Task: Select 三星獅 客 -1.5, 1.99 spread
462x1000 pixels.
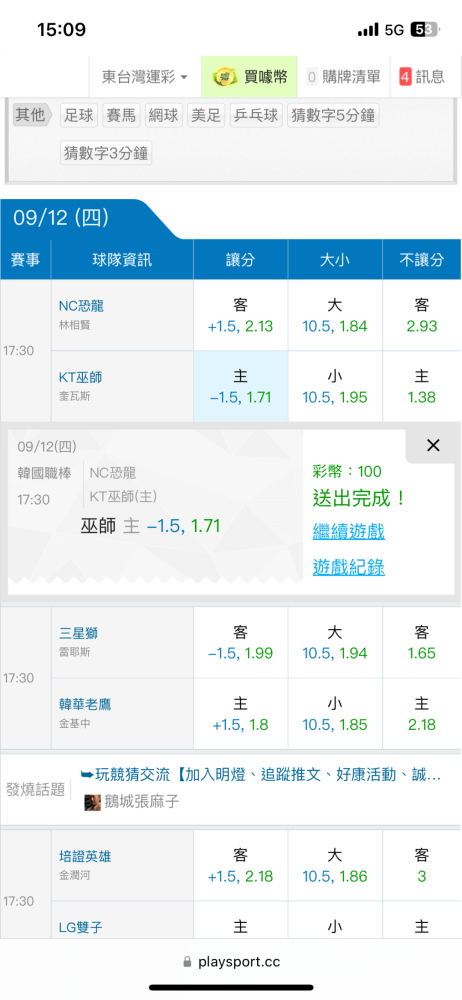Action: click(x=241, y=642)
